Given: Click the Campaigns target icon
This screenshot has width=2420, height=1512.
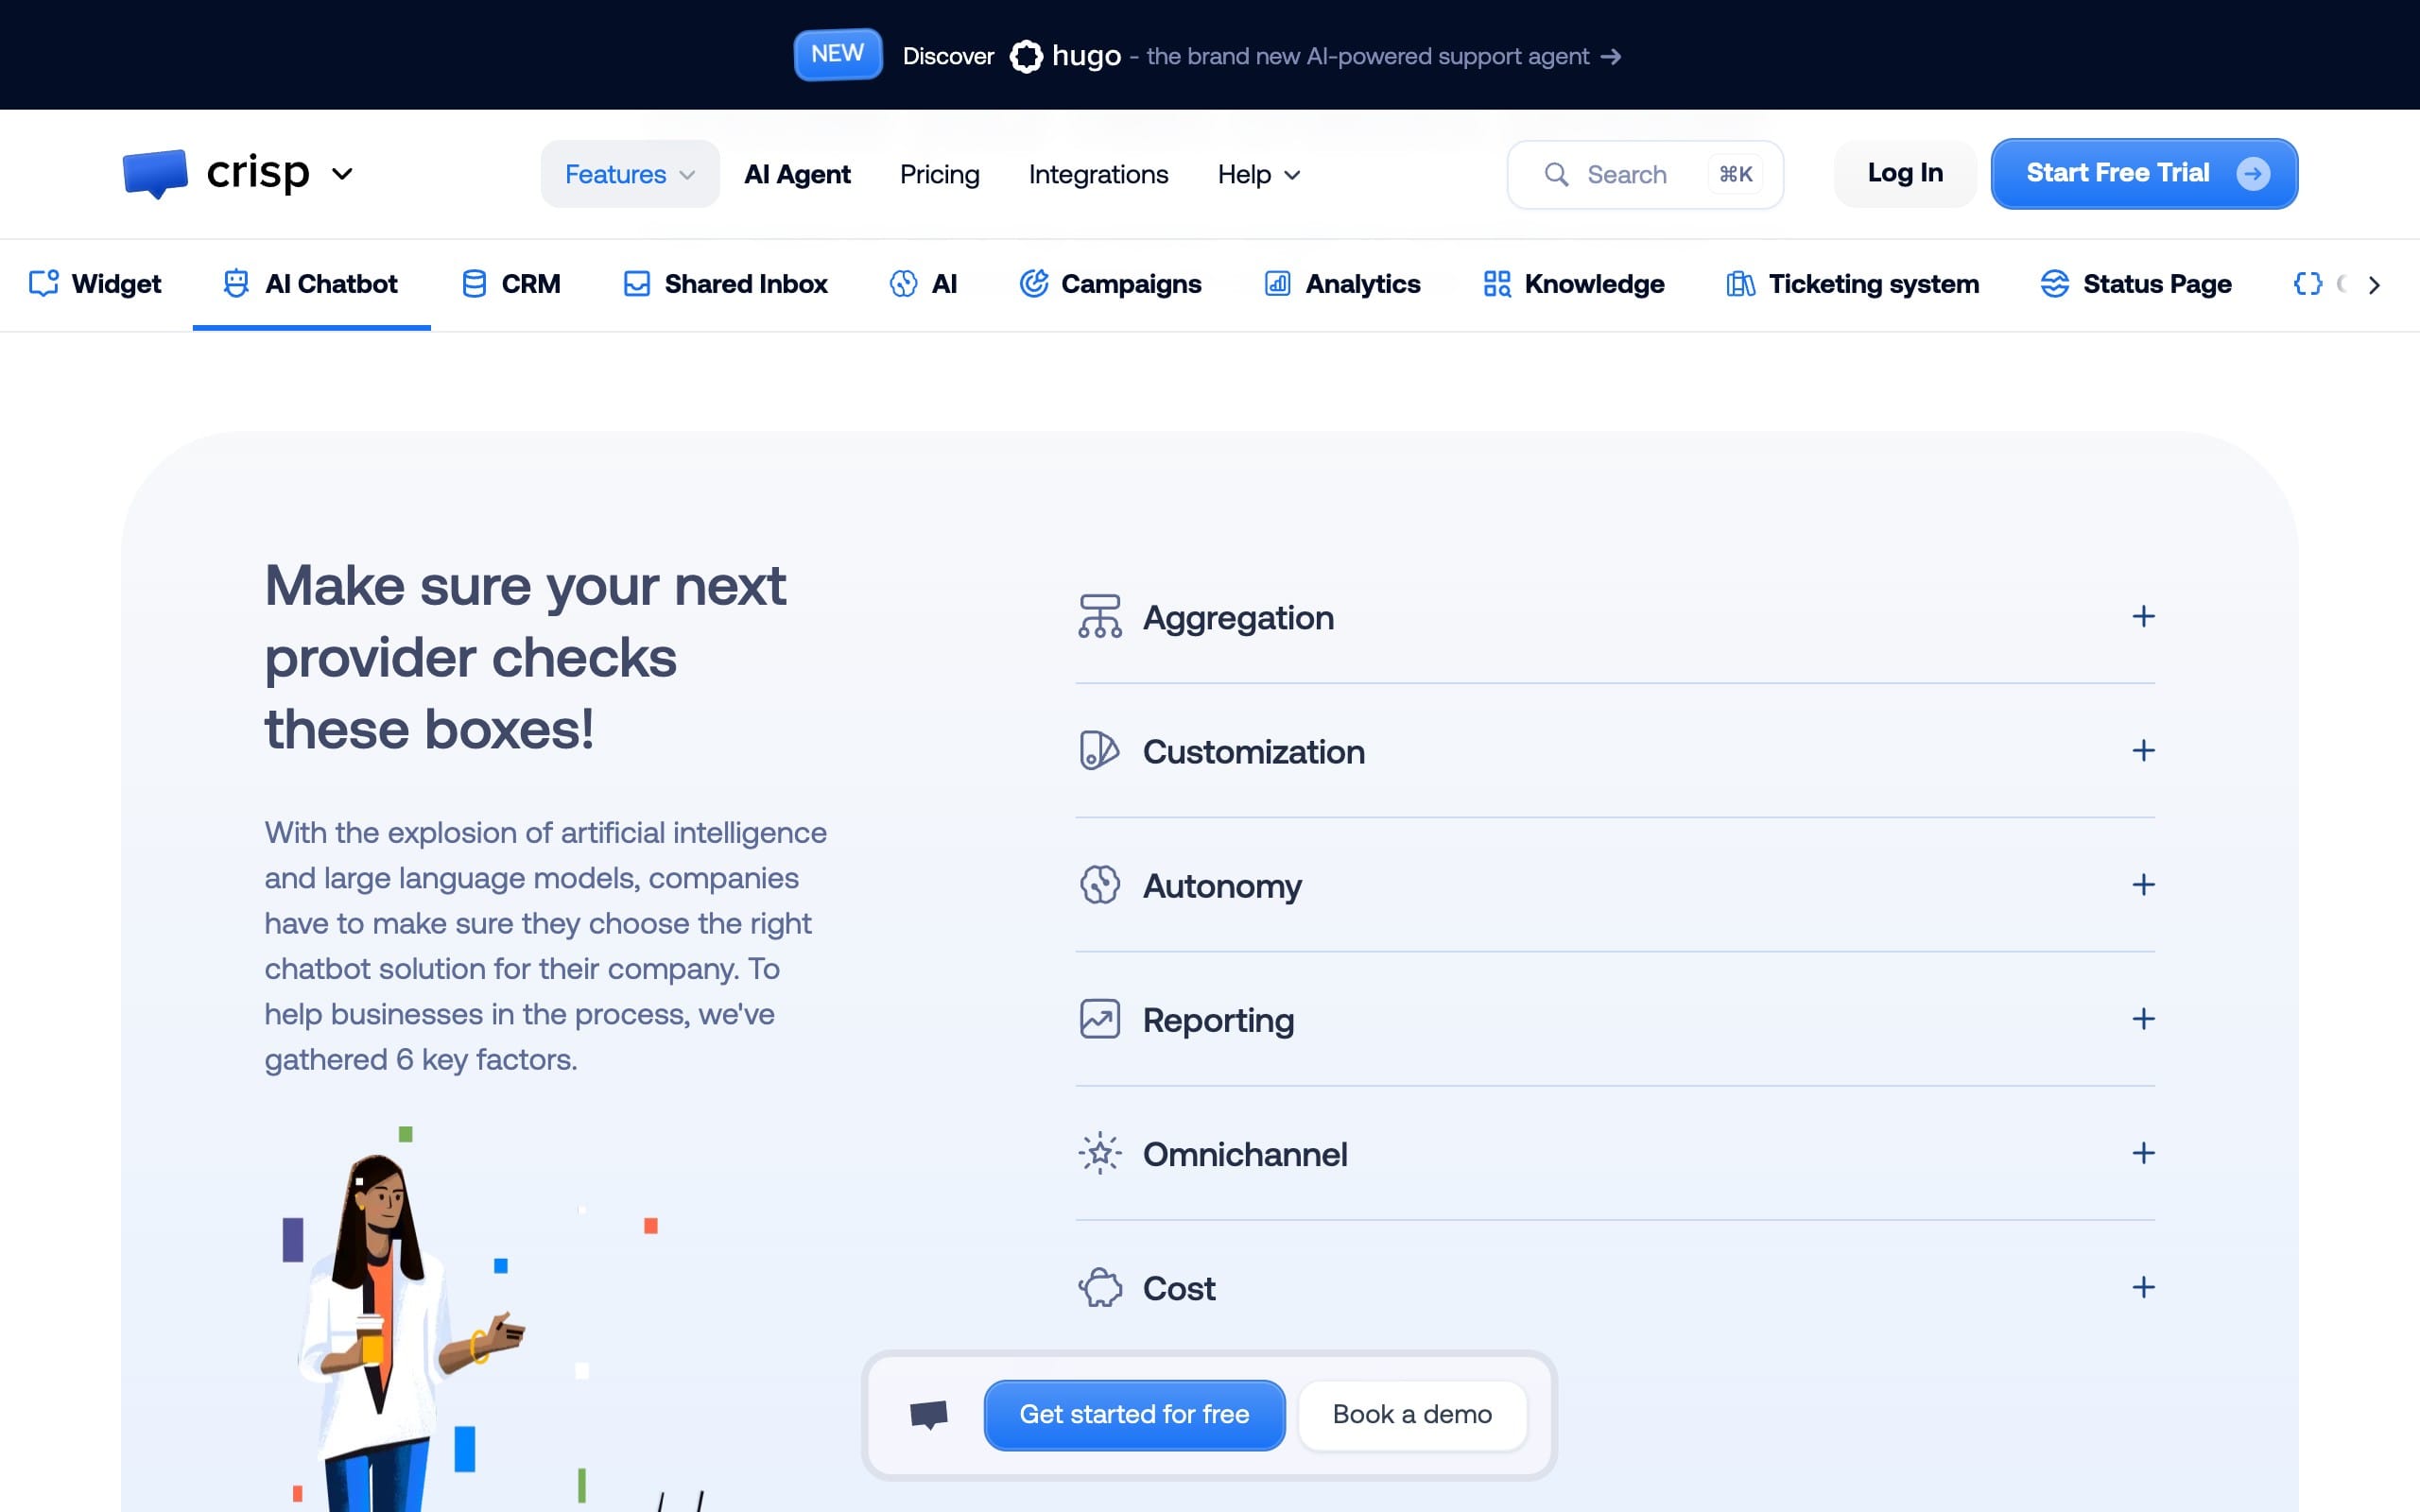Looking at the screenshot, I should pos(1034,284).
